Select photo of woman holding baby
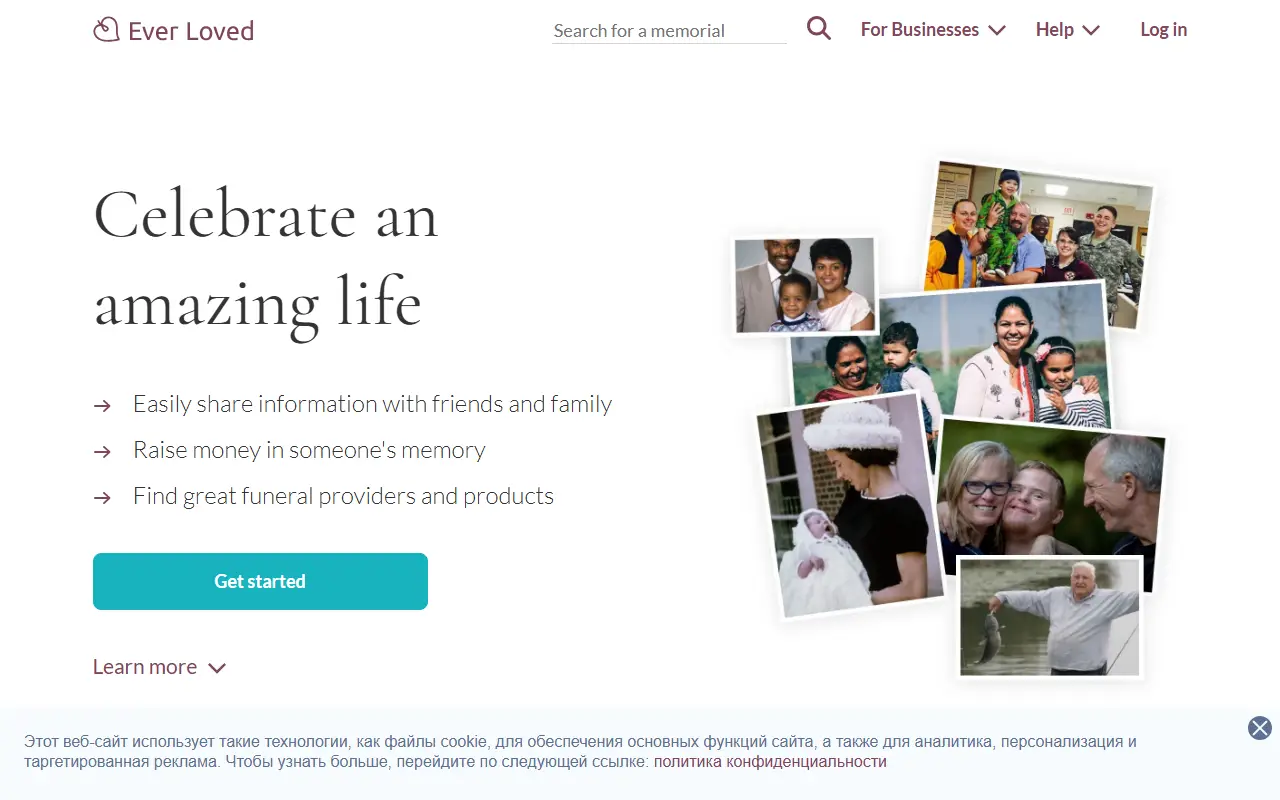The image size is (1280, 800). (x=848, y=504)
